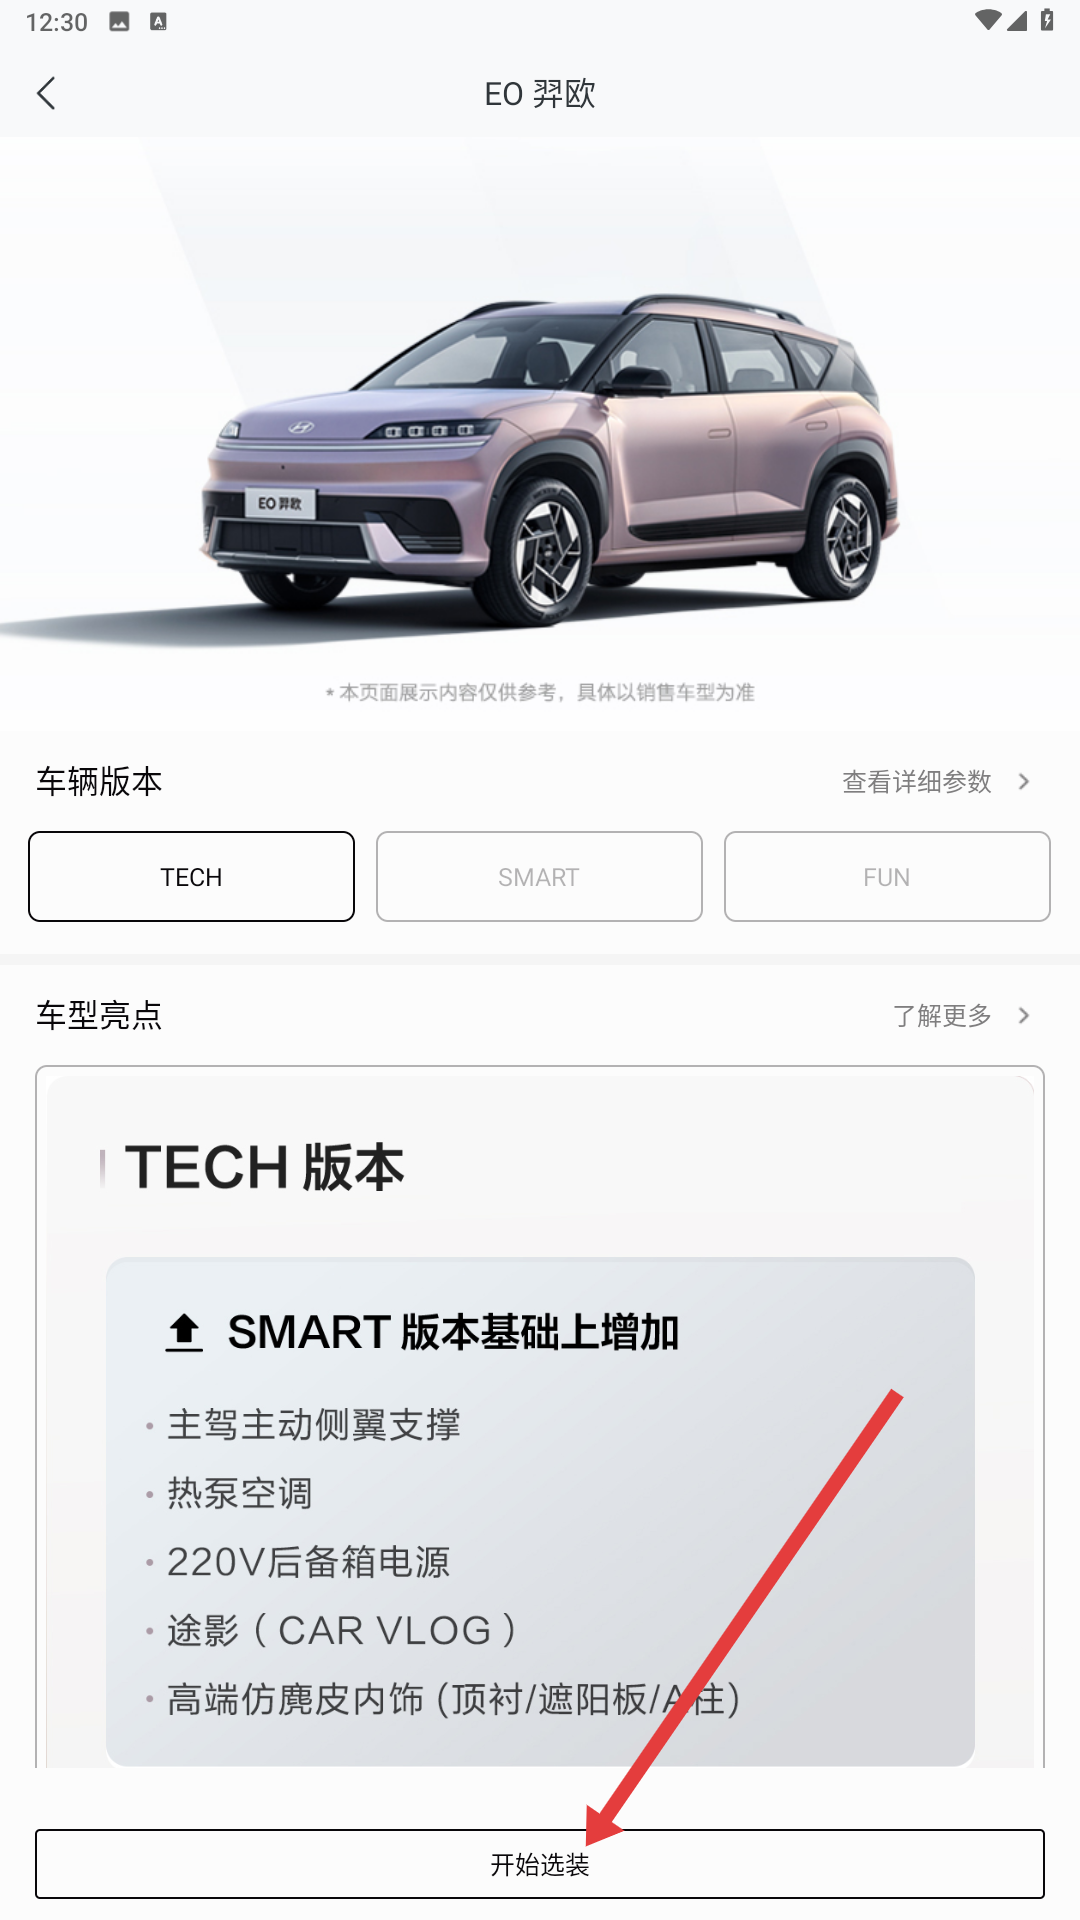Open the 了解更多 link
The height and width of the screenshot is (1920, 1080).
point(942,1016)
